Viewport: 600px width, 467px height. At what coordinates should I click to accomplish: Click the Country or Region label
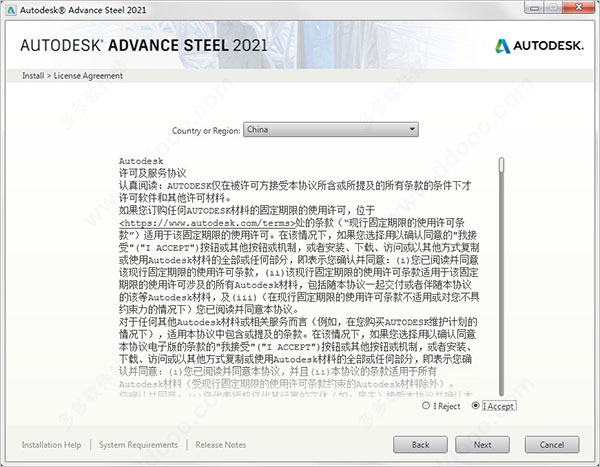point(206,131)
